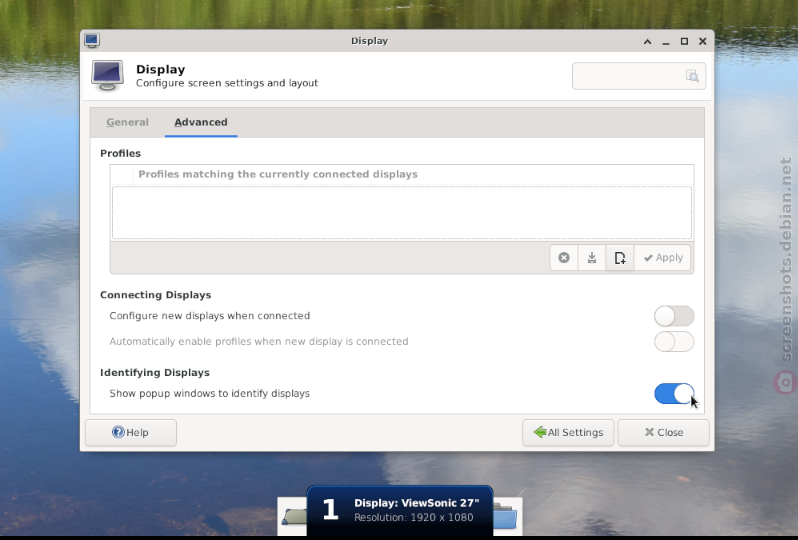Minimize the Display window

point(666,41)
